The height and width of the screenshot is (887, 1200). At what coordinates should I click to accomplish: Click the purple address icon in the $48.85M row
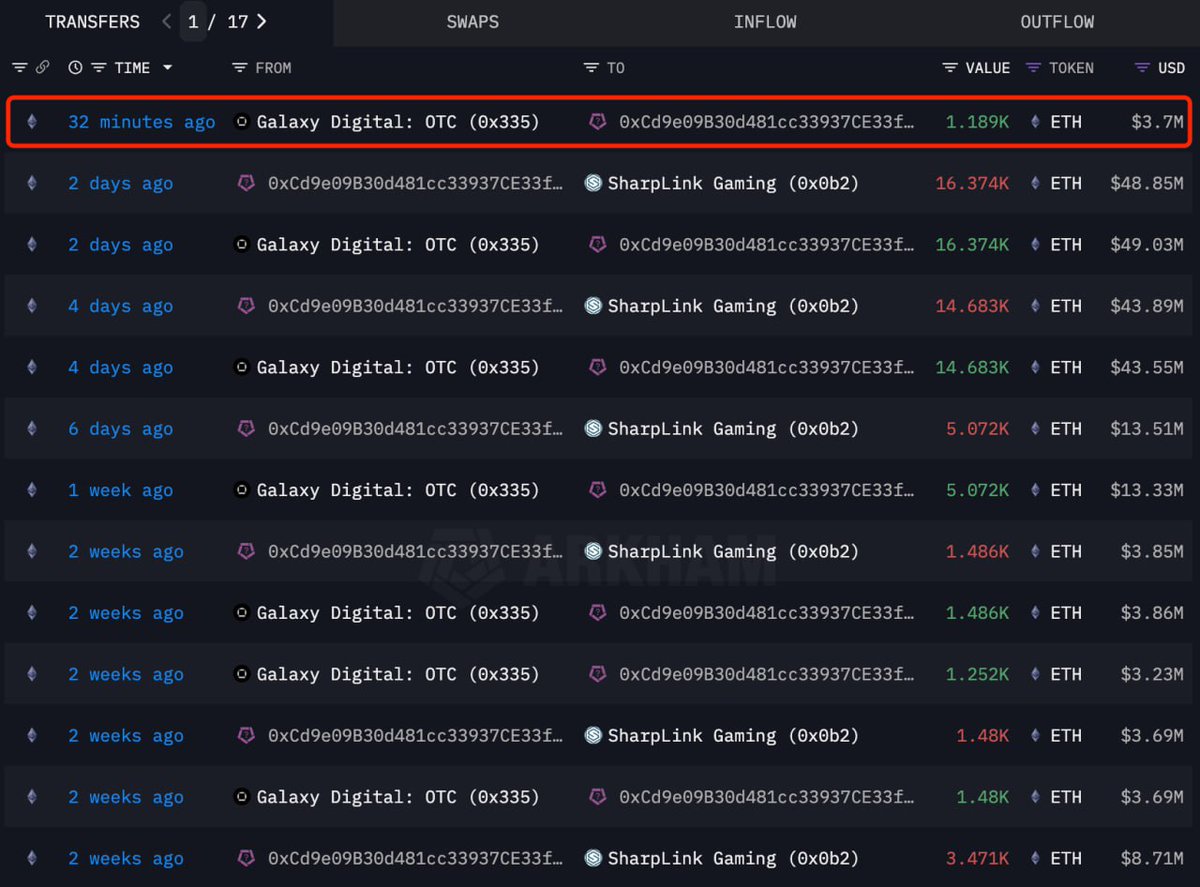[245, 183]
